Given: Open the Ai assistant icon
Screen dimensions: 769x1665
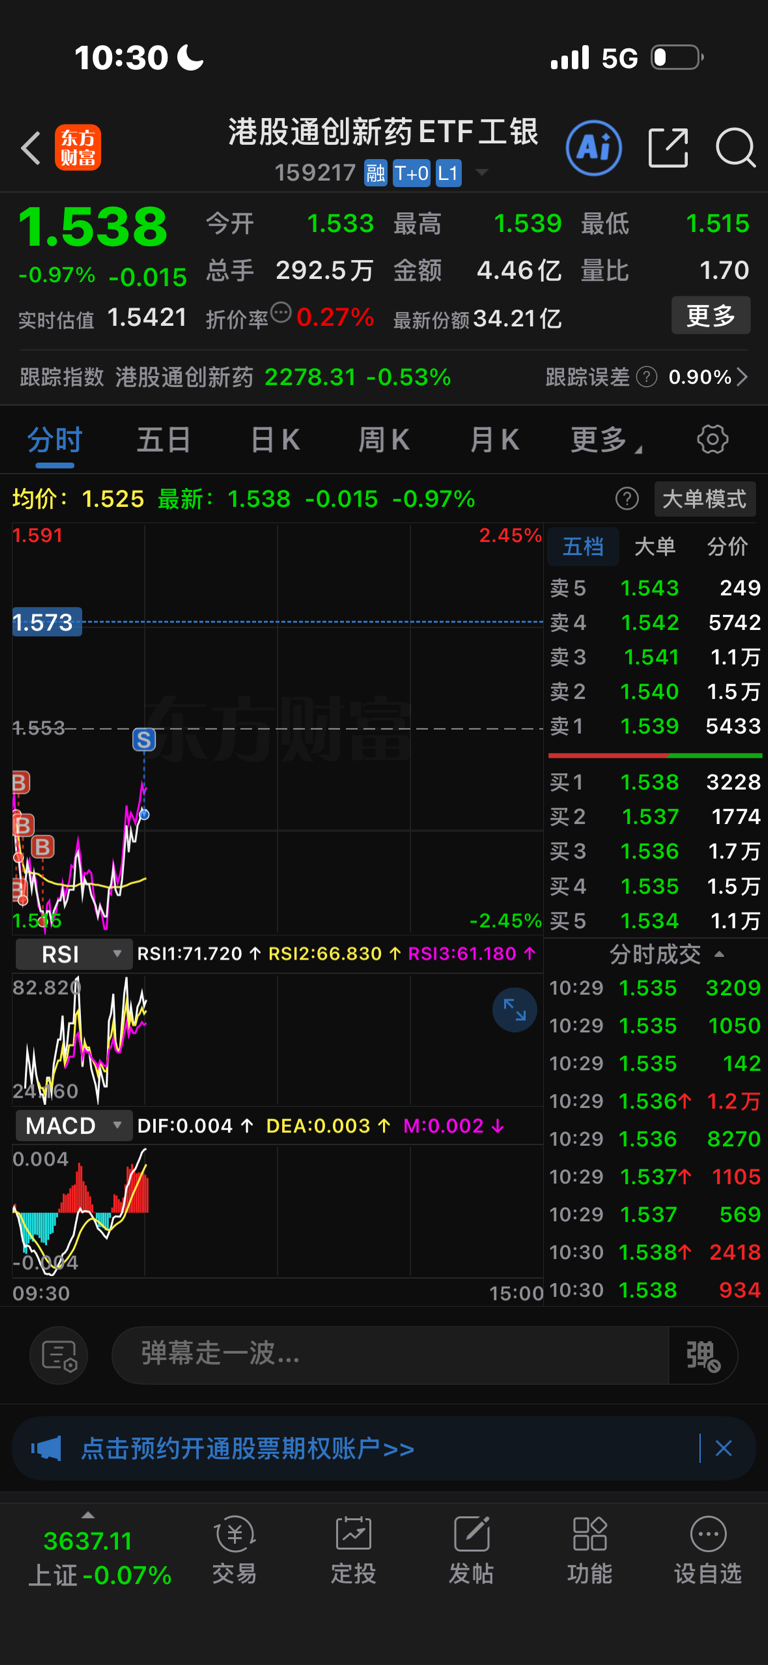Looking at the screenshot, I should point(594,148).
